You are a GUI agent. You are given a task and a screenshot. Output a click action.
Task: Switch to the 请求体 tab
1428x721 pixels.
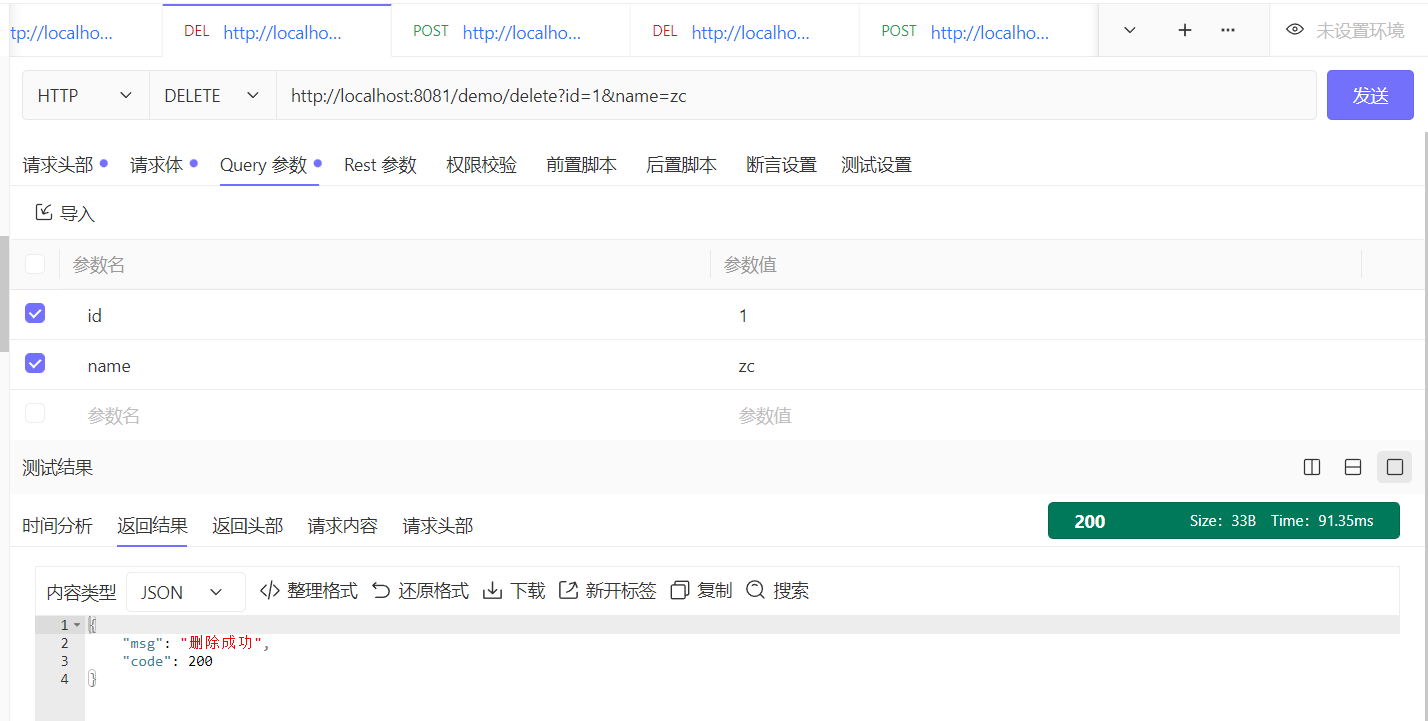(x=157, y=165)
